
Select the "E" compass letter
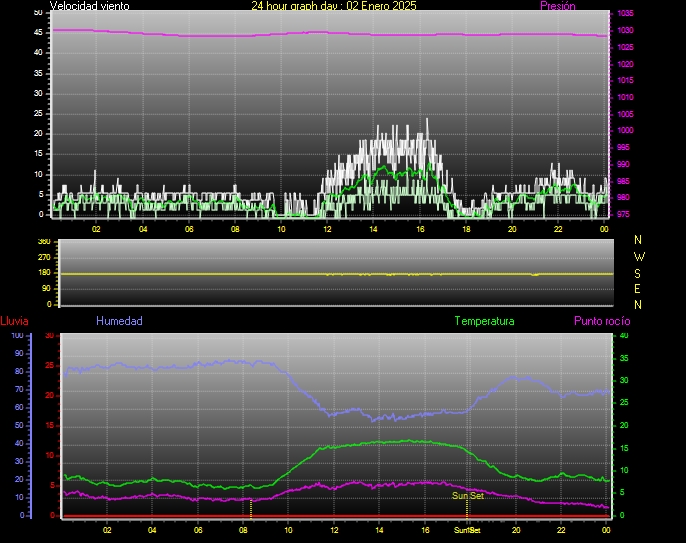point(637,289)
